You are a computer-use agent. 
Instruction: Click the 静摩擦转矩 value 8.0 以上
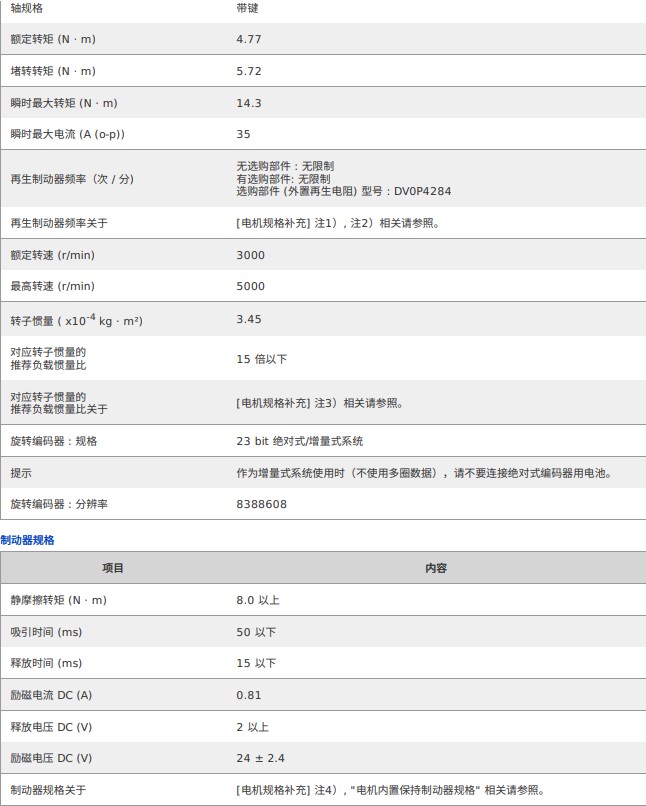(x=258, y=600)
